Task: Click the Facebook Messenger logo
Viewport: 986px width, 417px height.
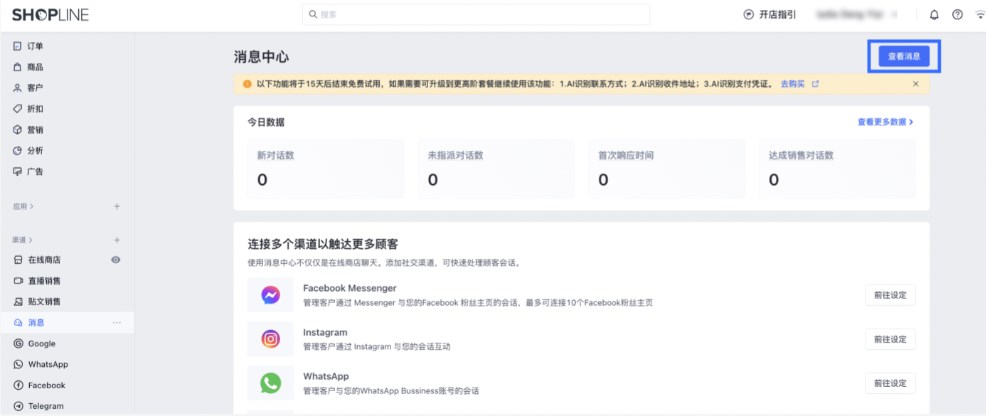Action: point(270,295)
